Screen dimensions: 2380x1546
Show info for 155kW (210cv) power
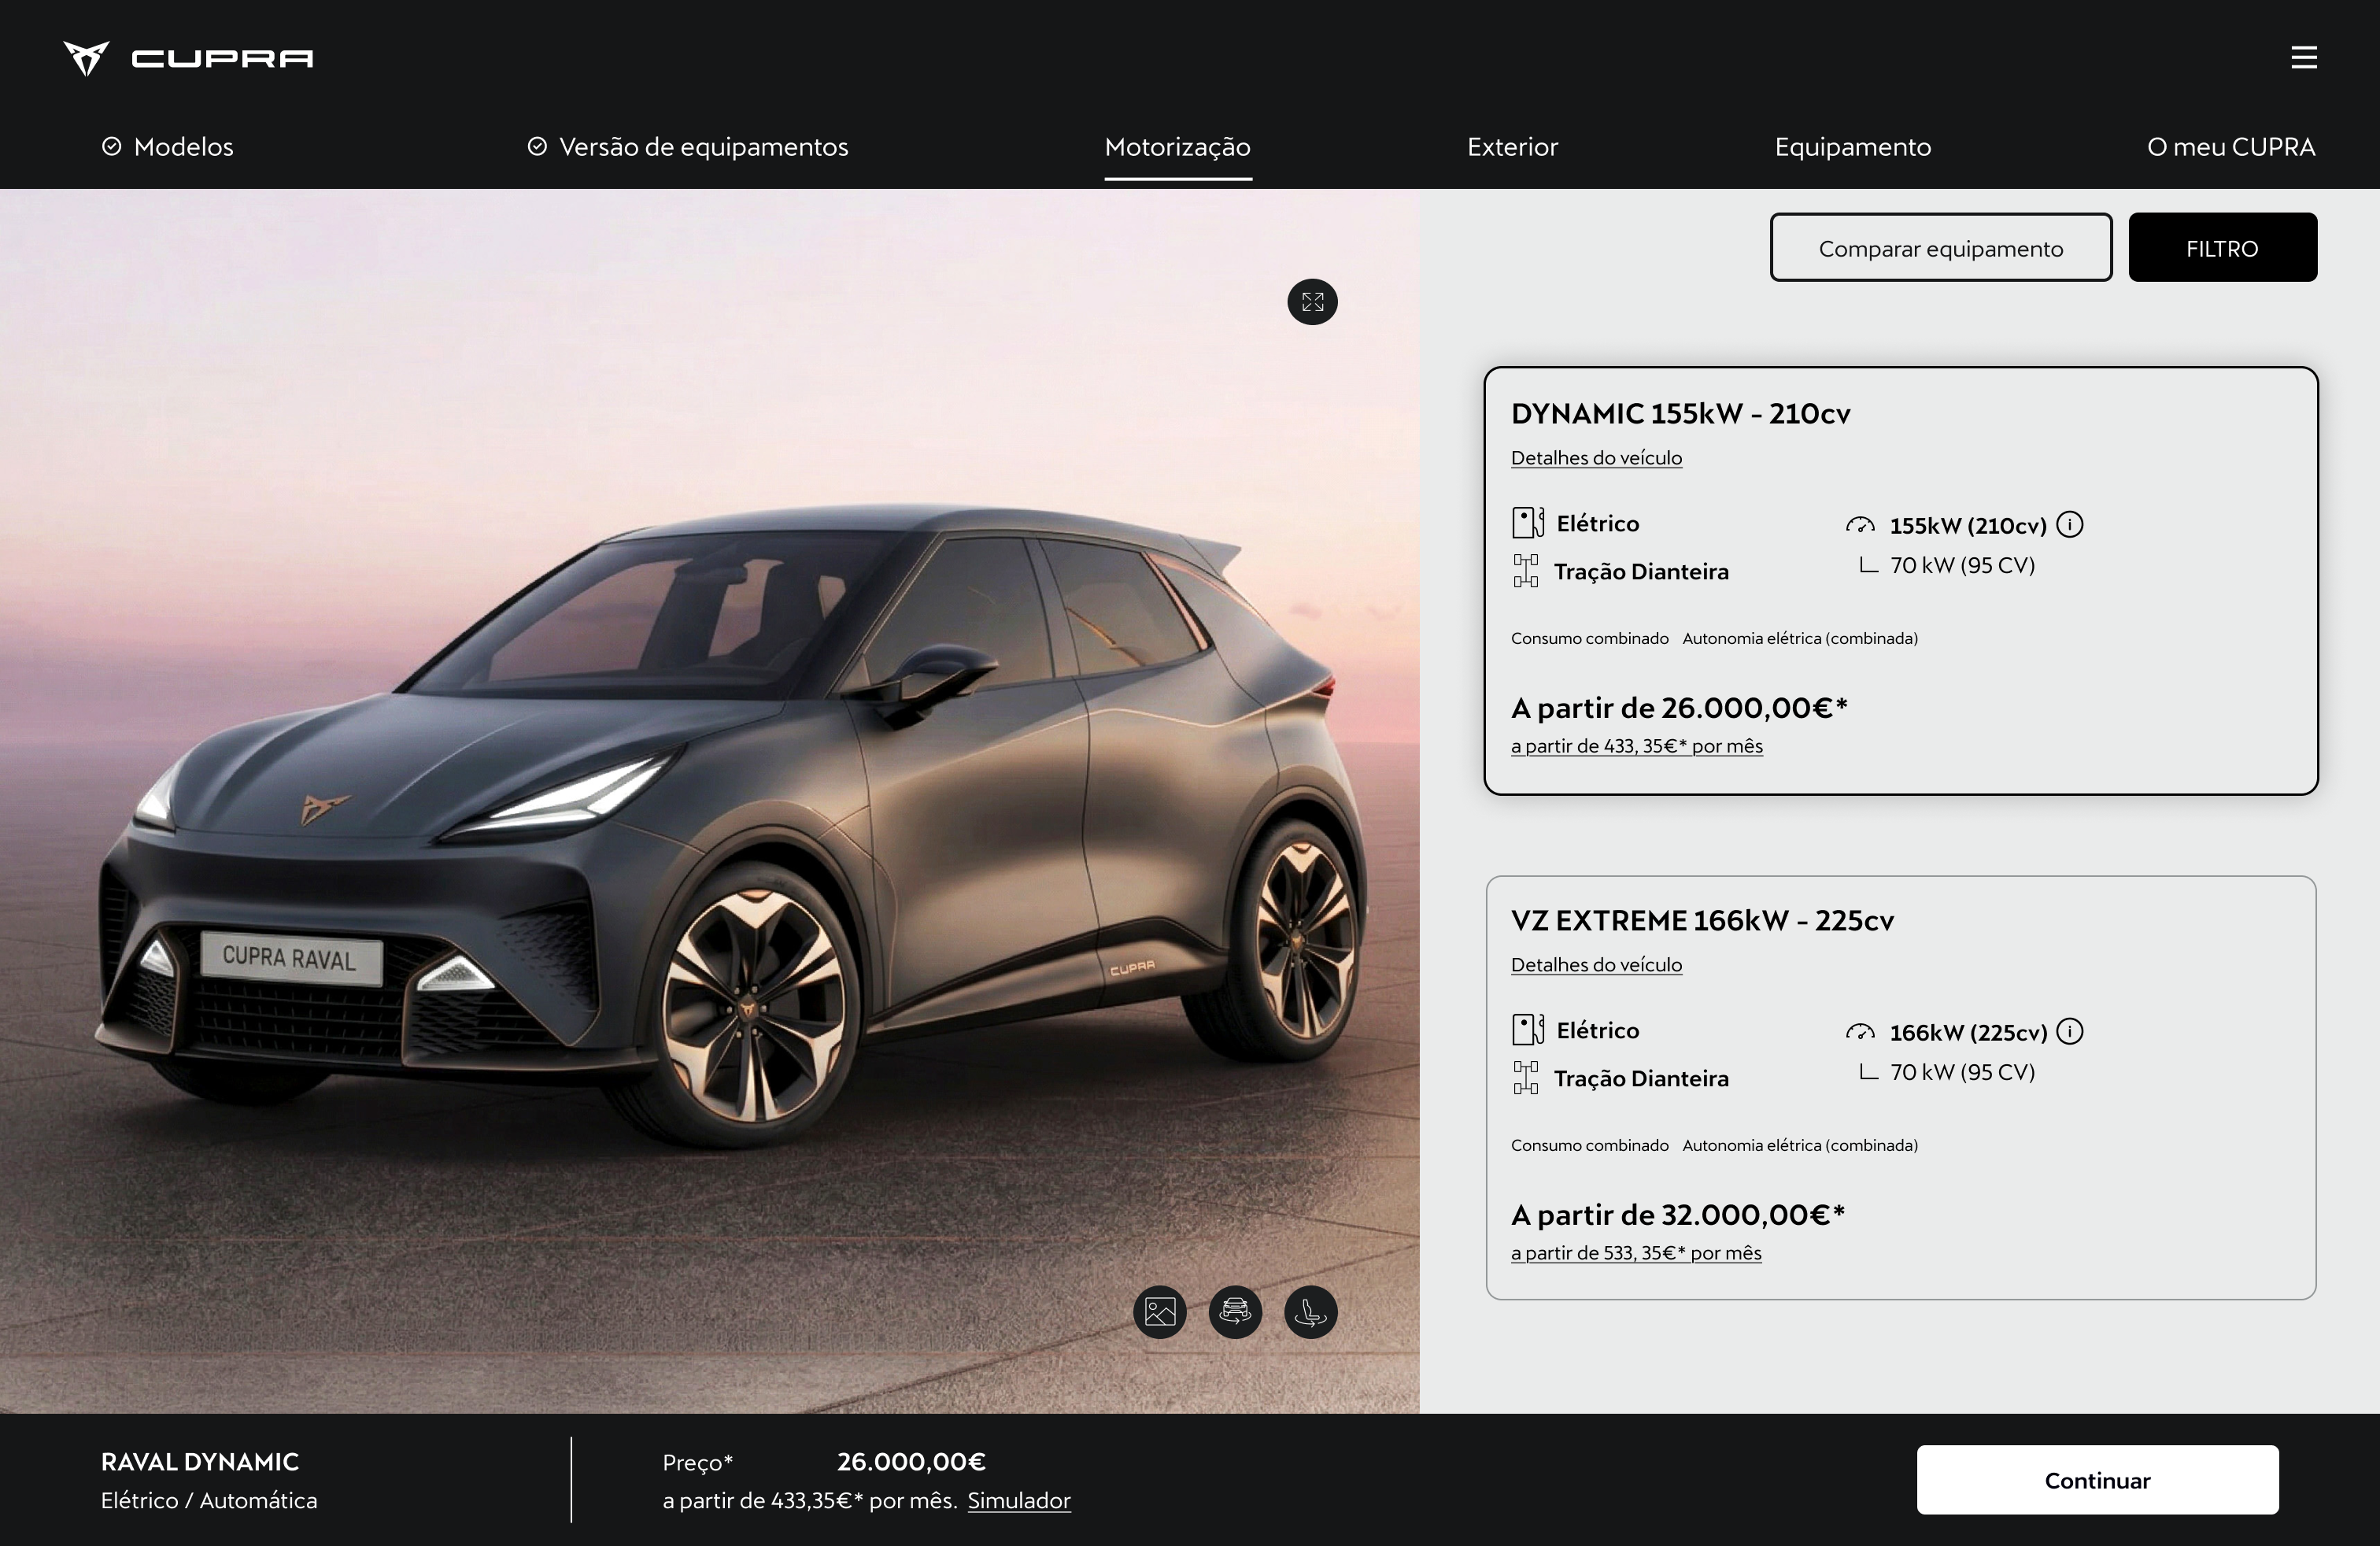pyautogui.click(x=2070, y=524)
